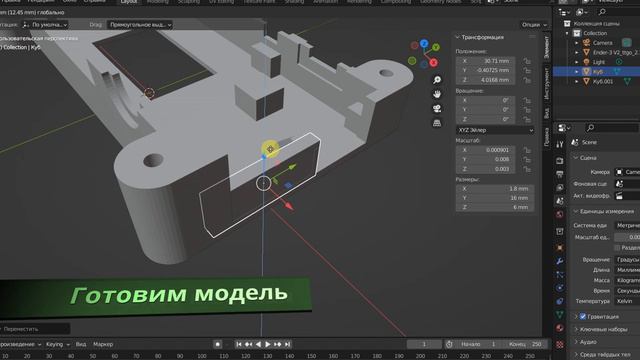The image size is (640, 360).
Task: Open the Particles properties tab icon
Action: (x=560, y=275)
